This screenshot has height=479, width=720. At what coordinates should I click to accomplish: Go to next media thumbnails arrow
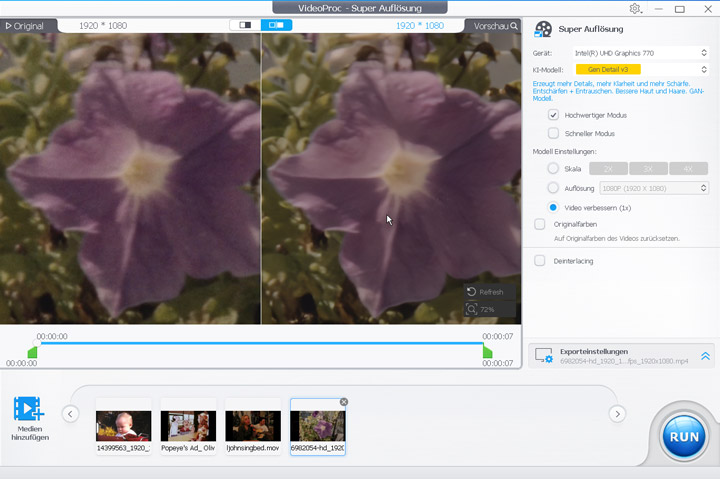point(617,414)
